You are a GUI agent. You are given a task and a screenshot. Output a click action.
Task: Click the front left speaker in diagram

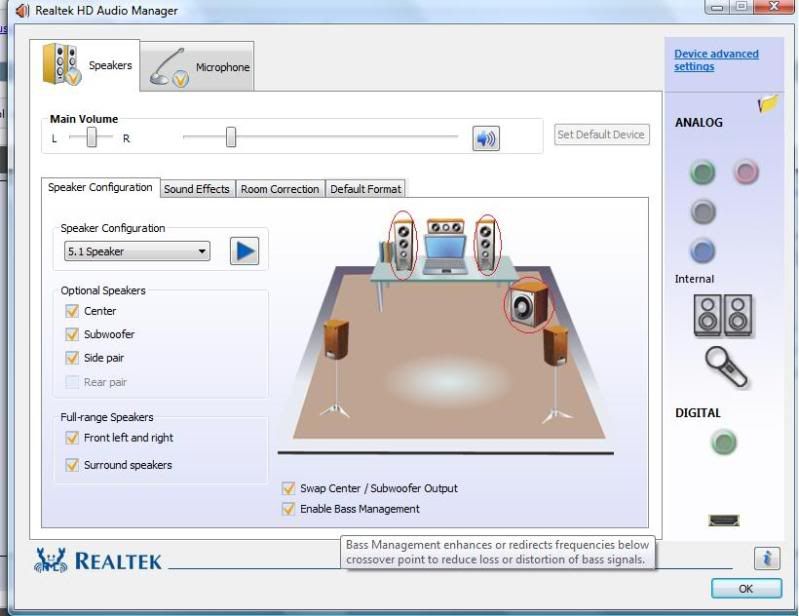(403, 245)
